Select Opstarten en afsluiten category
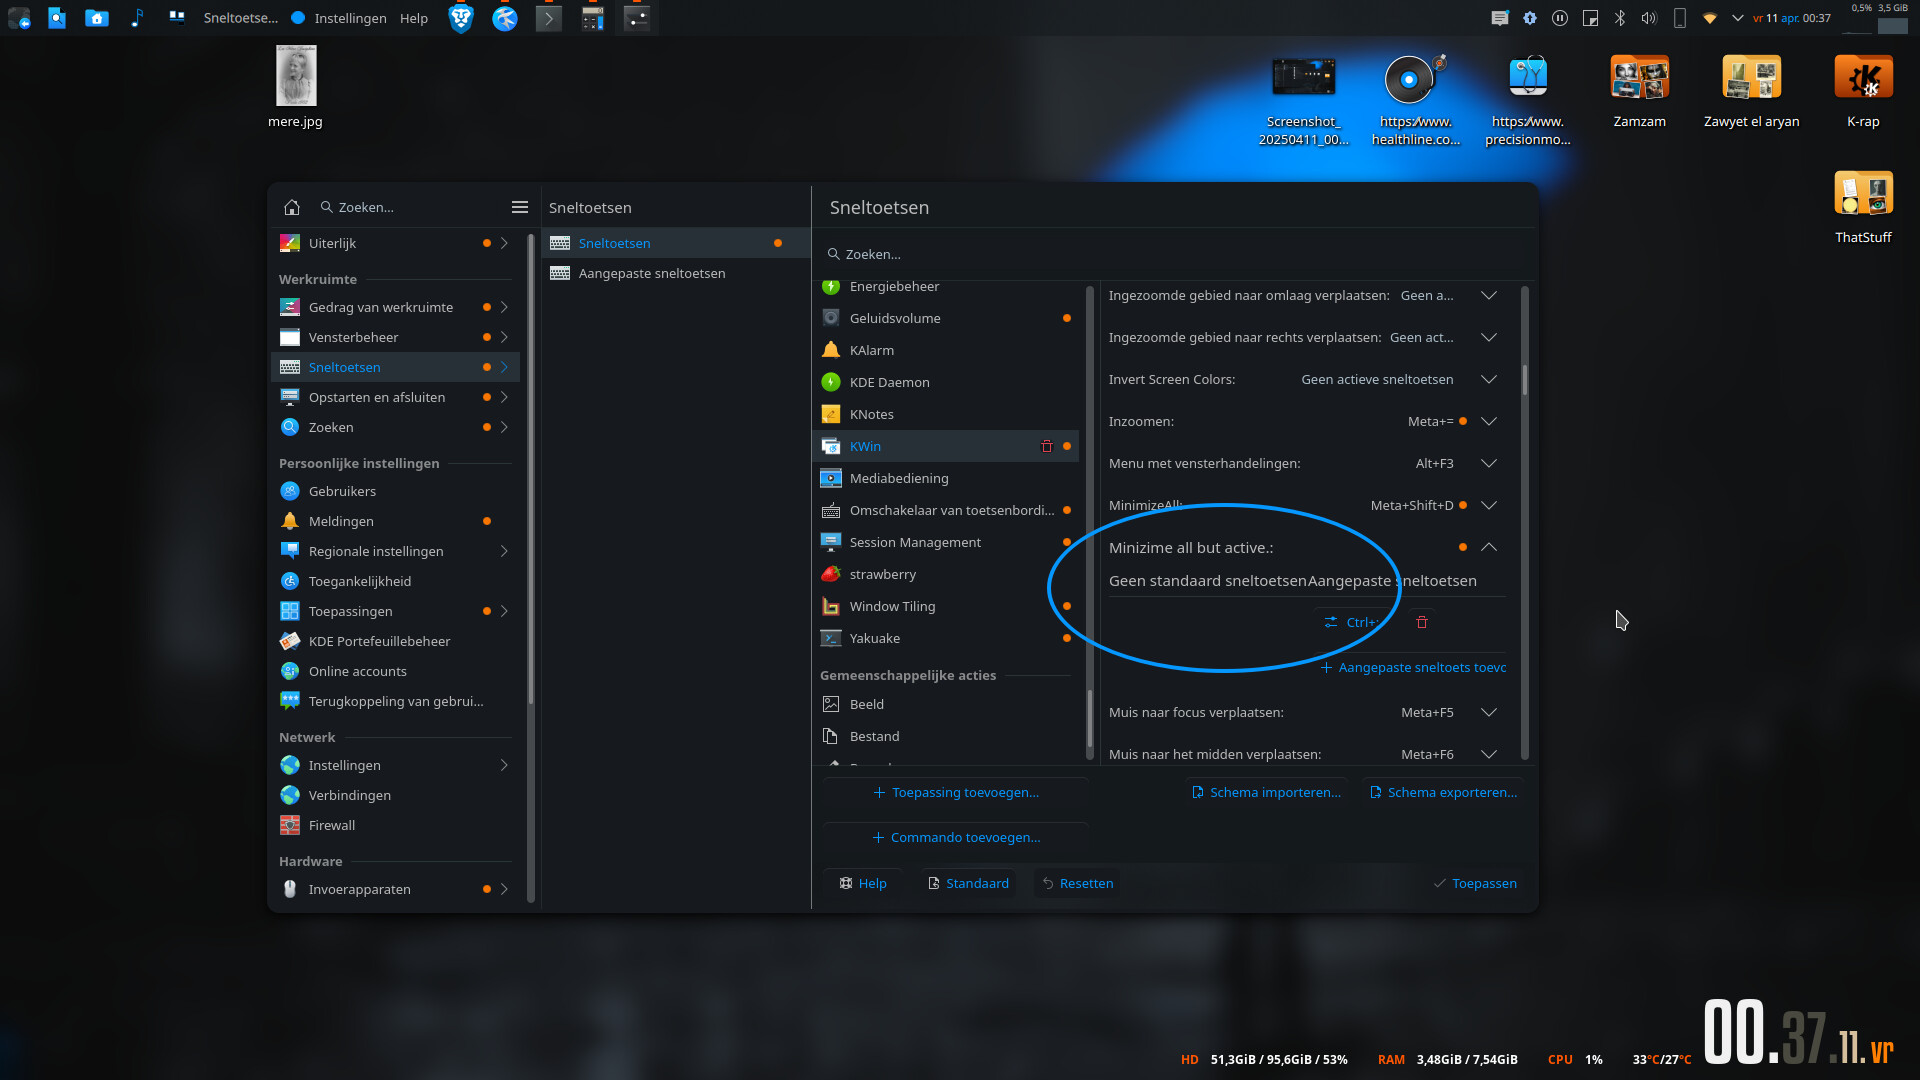Image resolution: width=1920 pixels, height=1080 pixels. [395, 397]
